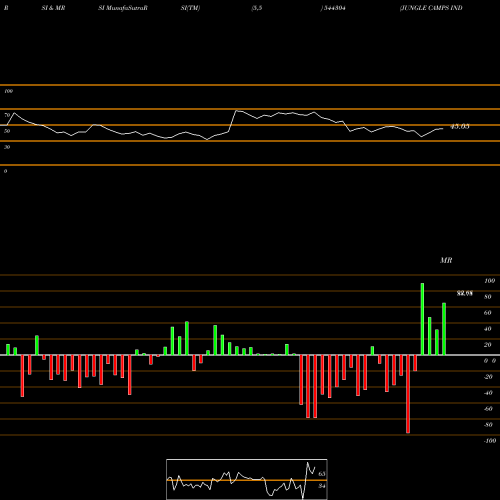Click the 'MR' label above bar chart

446,260
